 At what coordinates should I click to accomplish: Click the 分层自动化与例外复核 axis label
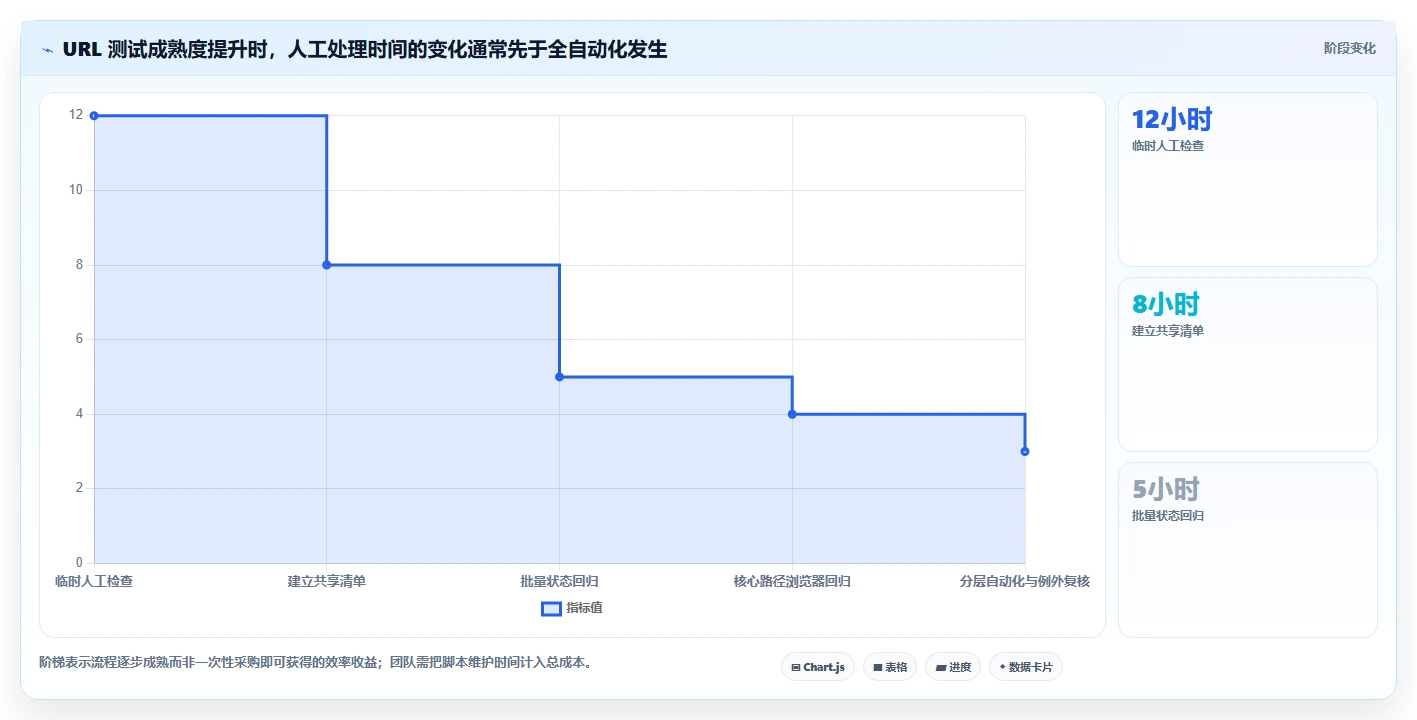(1025, 581)
